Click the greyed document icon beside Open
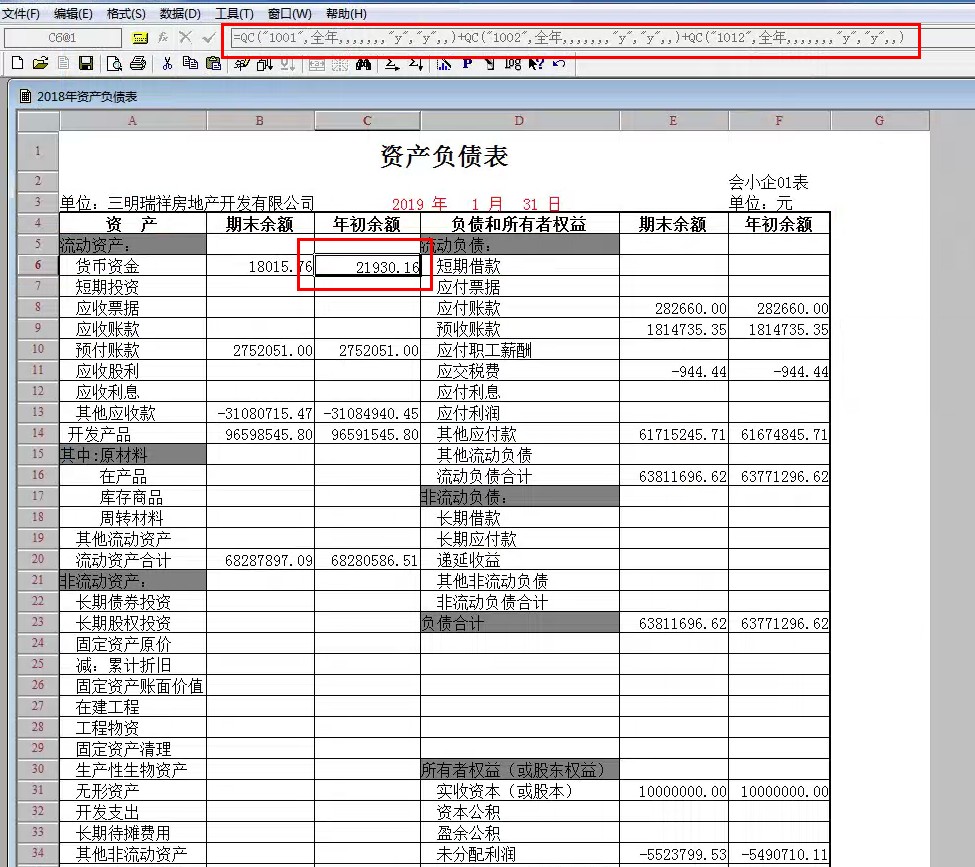The width and height of the screenshot is (975, 867). 63,63
